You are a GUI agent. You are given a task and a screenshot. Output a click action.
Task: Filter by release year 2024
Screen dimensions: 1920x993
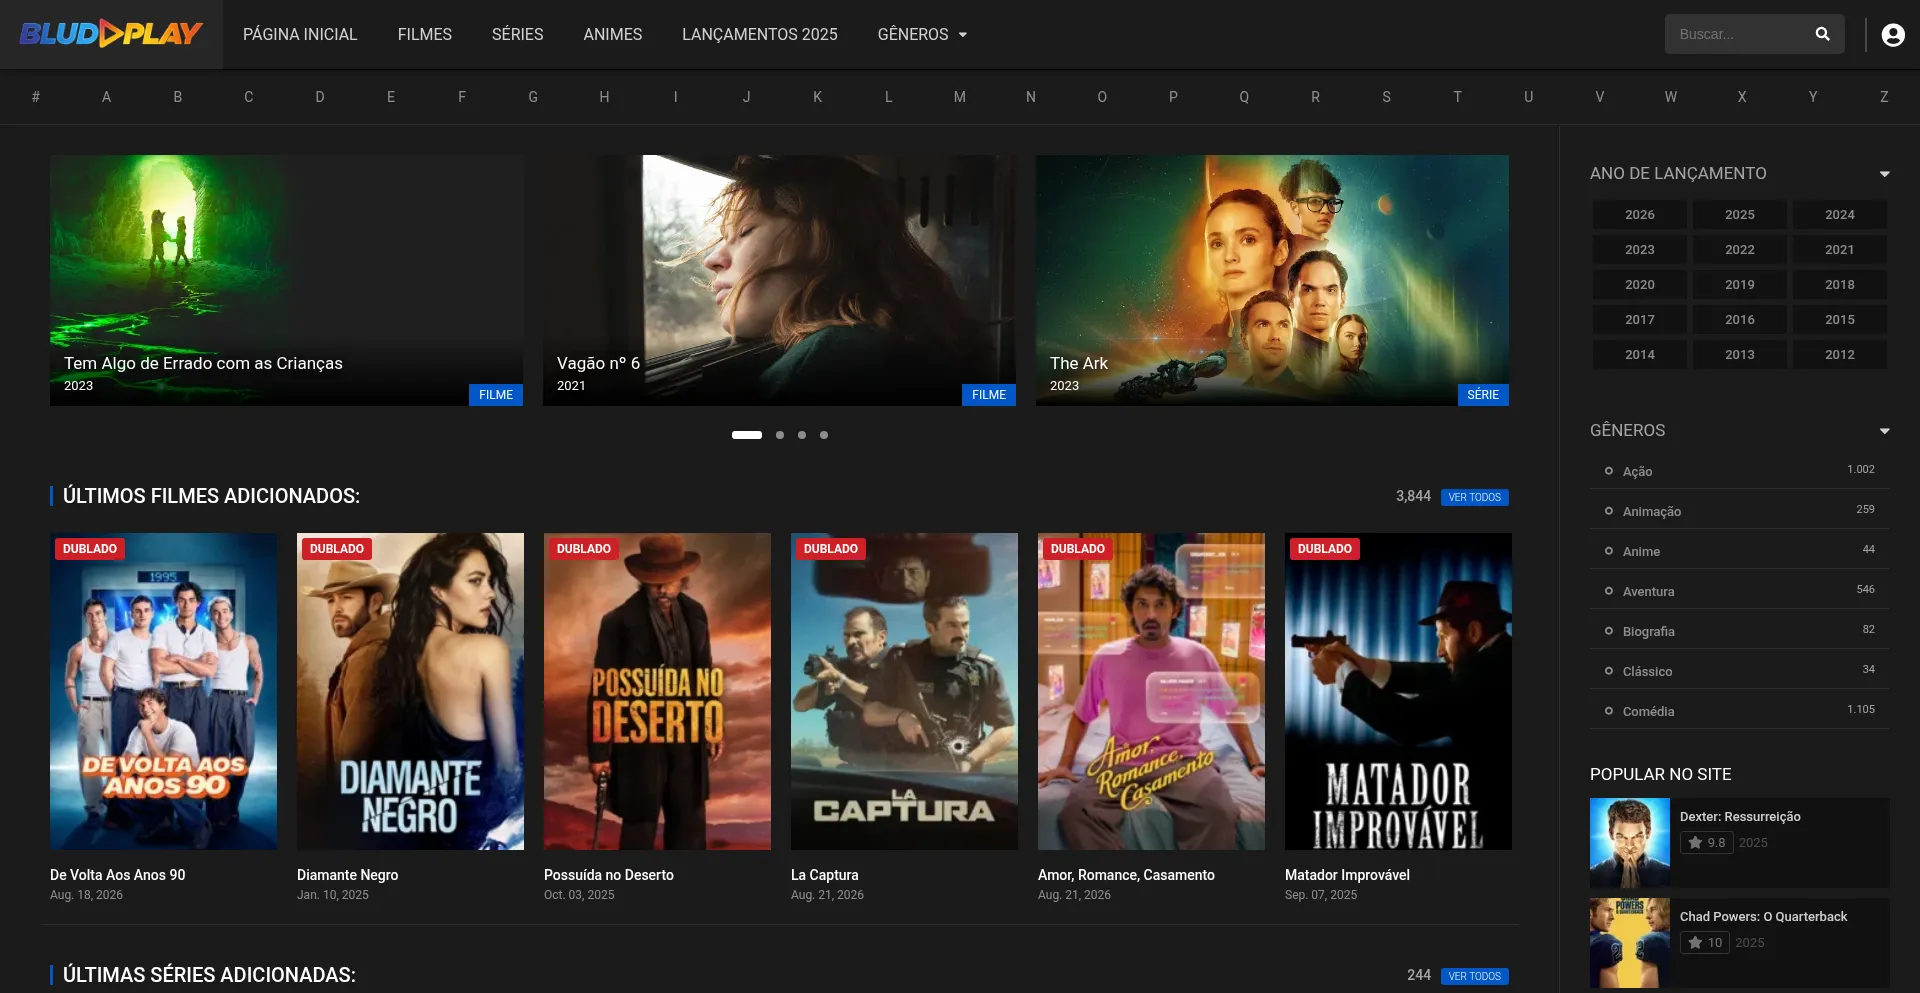pos(1840,215)
